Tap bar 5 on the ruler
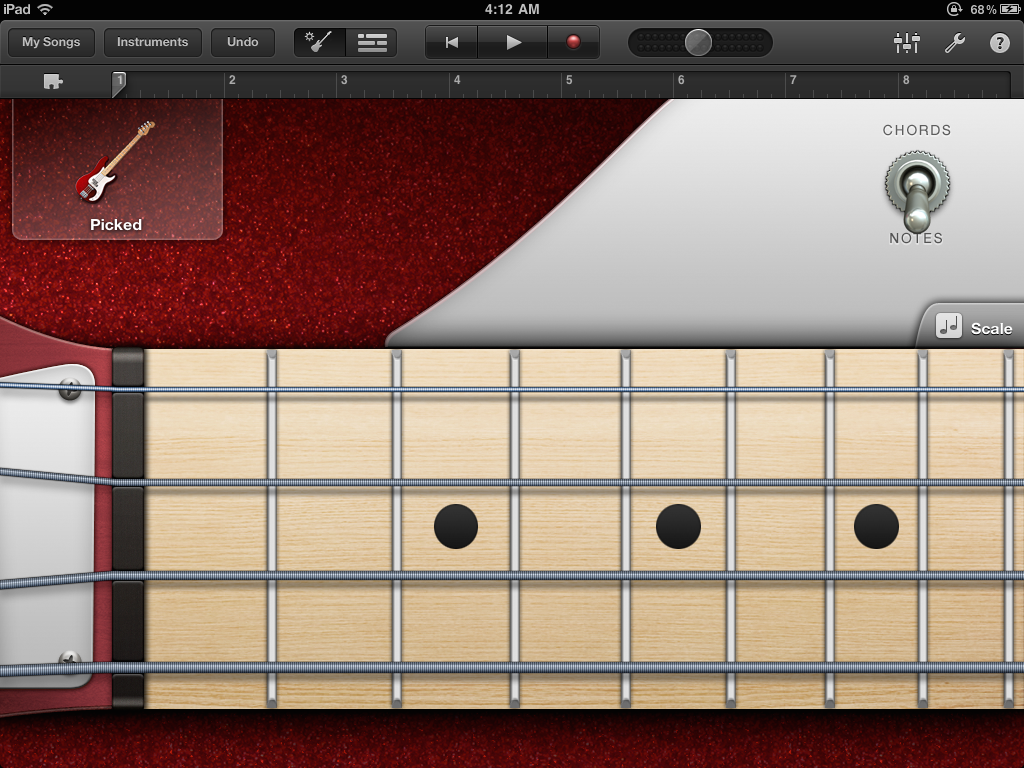The image size is (1024, 768). [x=569, y=80]
